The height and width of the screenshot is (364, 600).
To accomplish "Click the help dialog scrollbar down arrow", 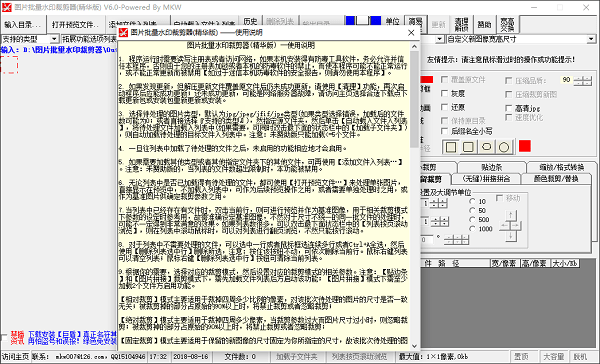I will [414, 346].
